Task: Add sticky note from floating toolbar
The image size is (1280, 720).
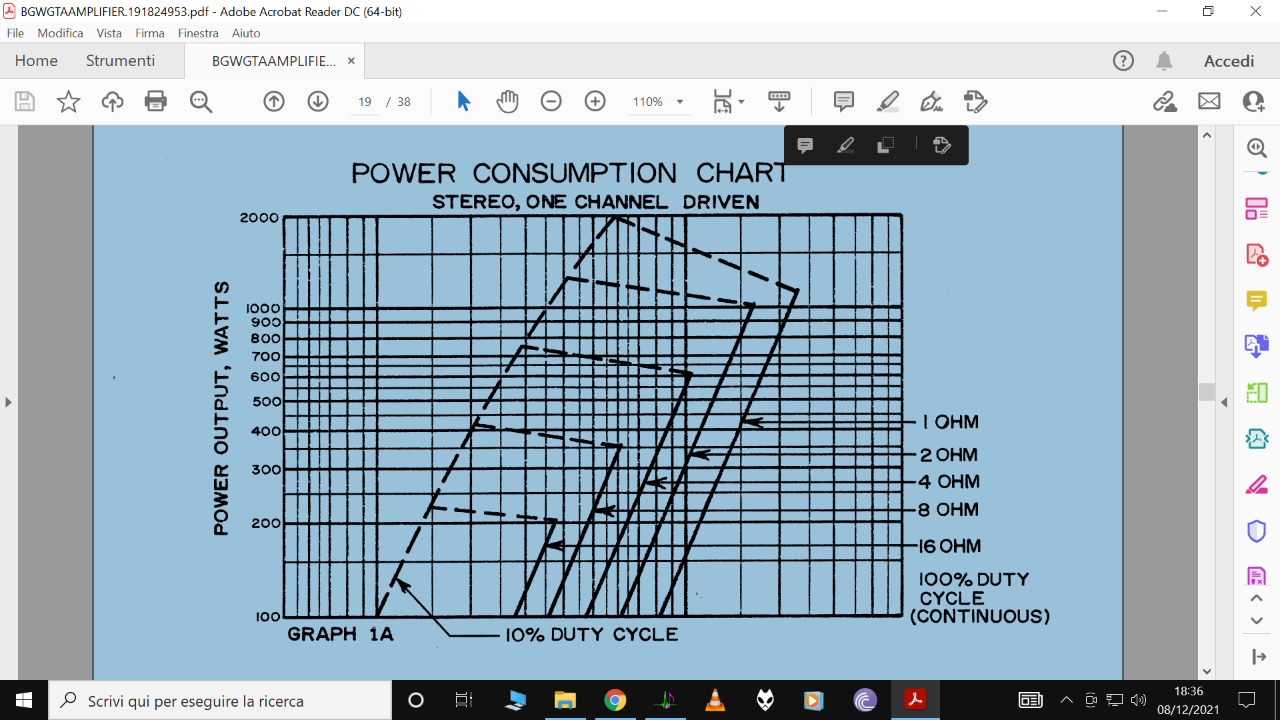Action: (805, 146)
